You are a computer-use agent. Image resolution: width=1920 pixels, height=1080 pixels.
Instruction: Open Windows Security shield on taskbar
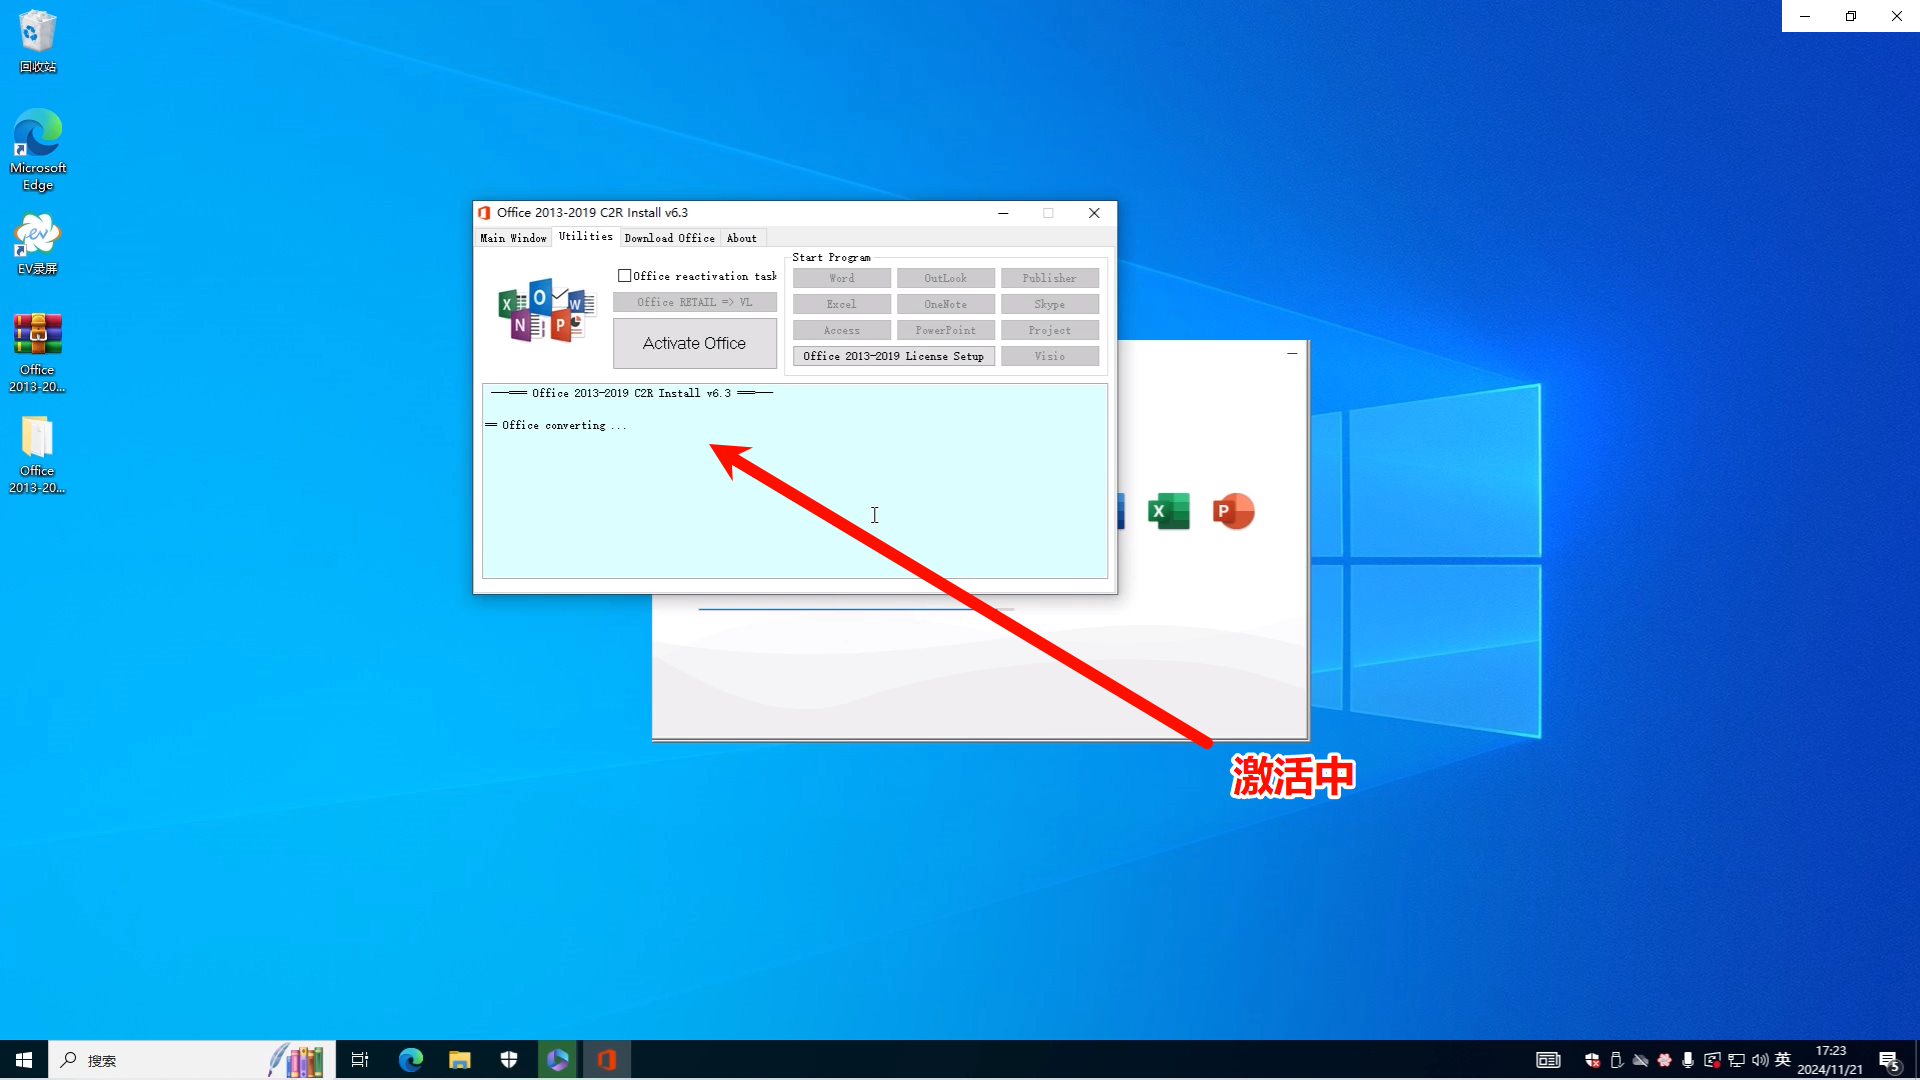point(509,1060)
